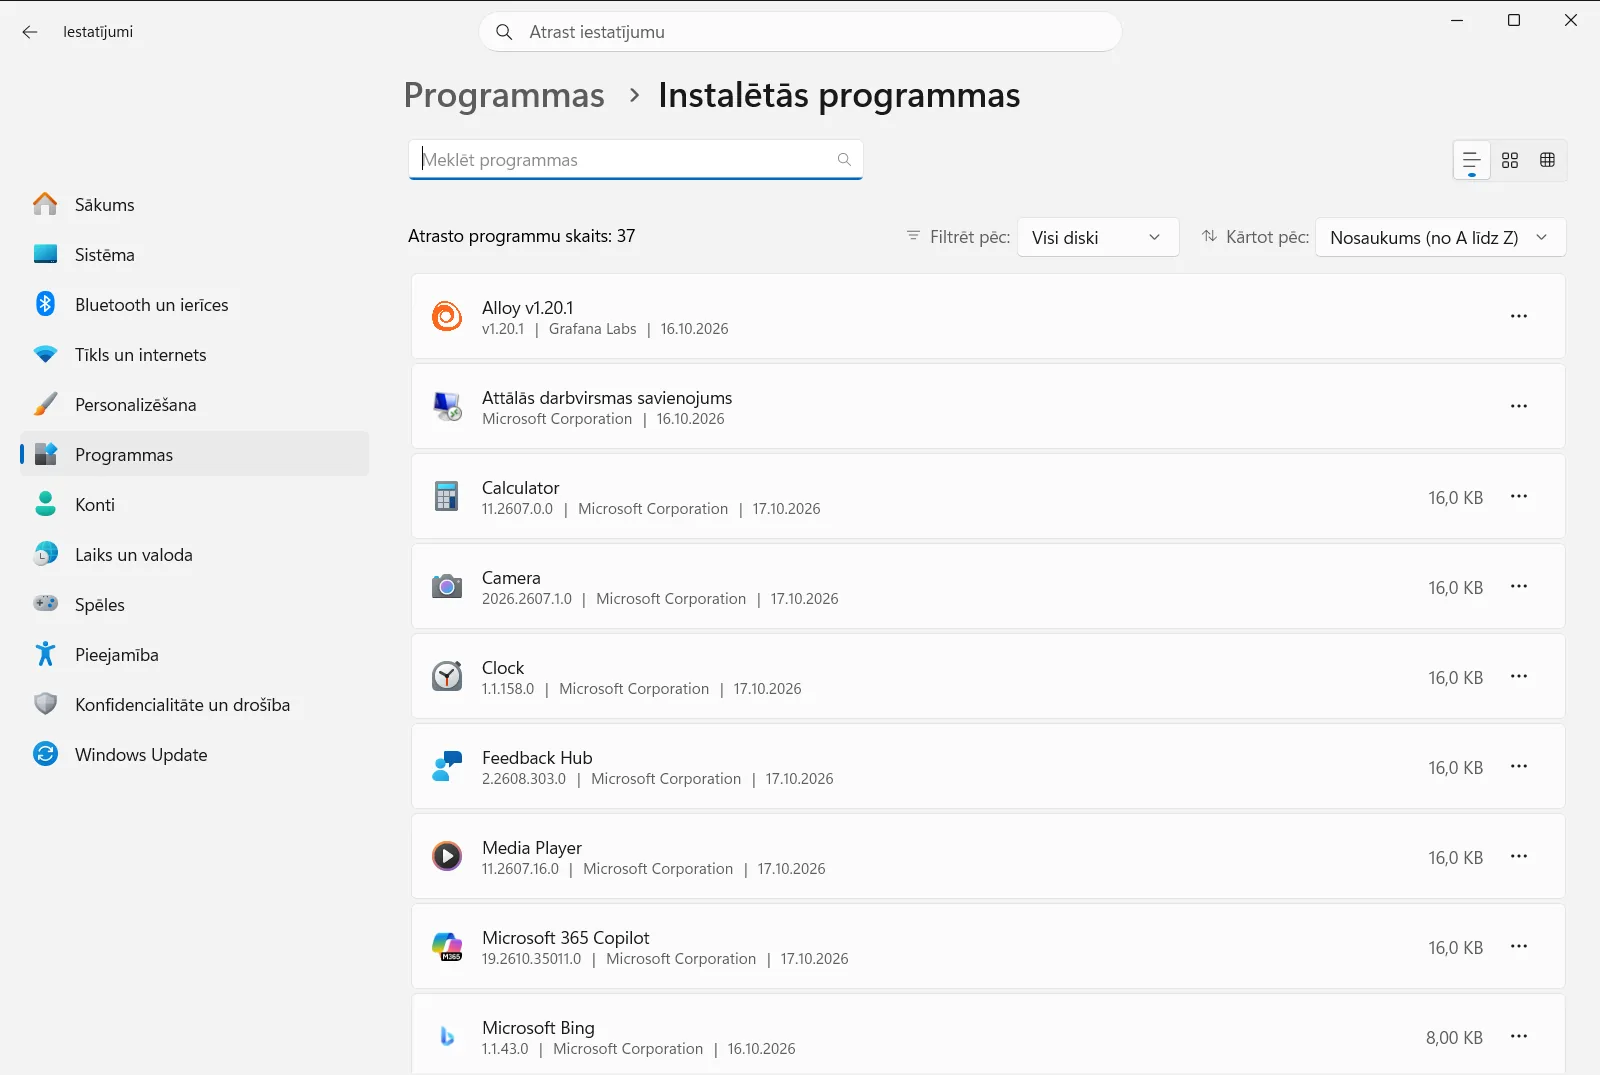This screenshot has height=1075, width=1600.
Task: Click the Microsoft Bing 8,00 KB size
Action: (1454, 1038)
